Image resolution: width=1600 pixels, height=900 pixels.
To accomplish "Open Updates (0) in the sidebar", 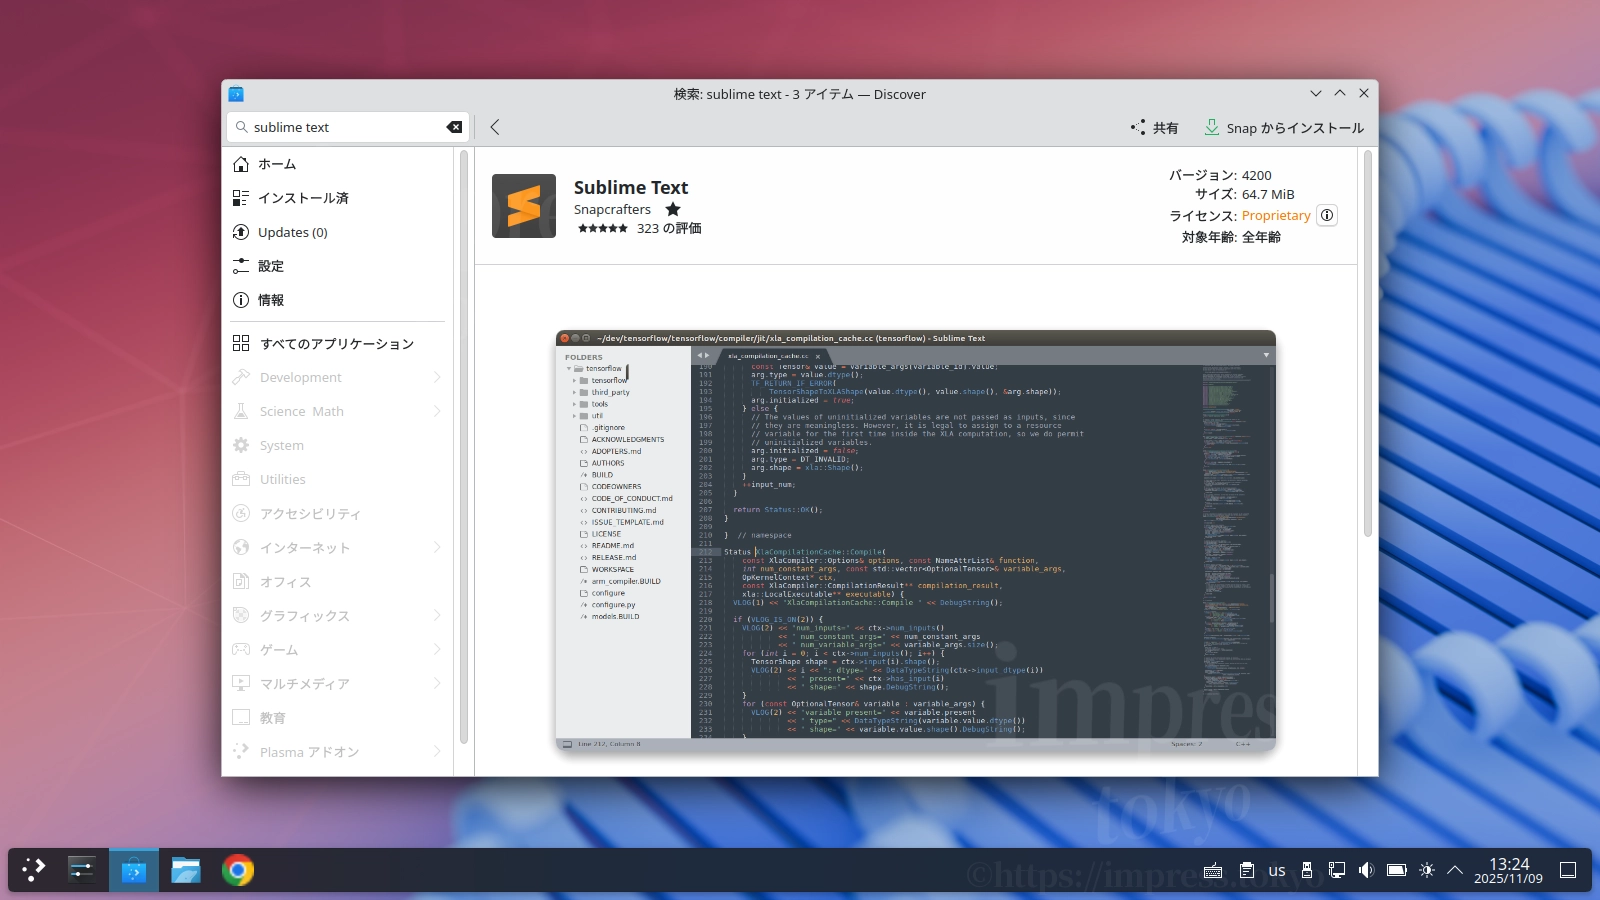I will [338, 232].
